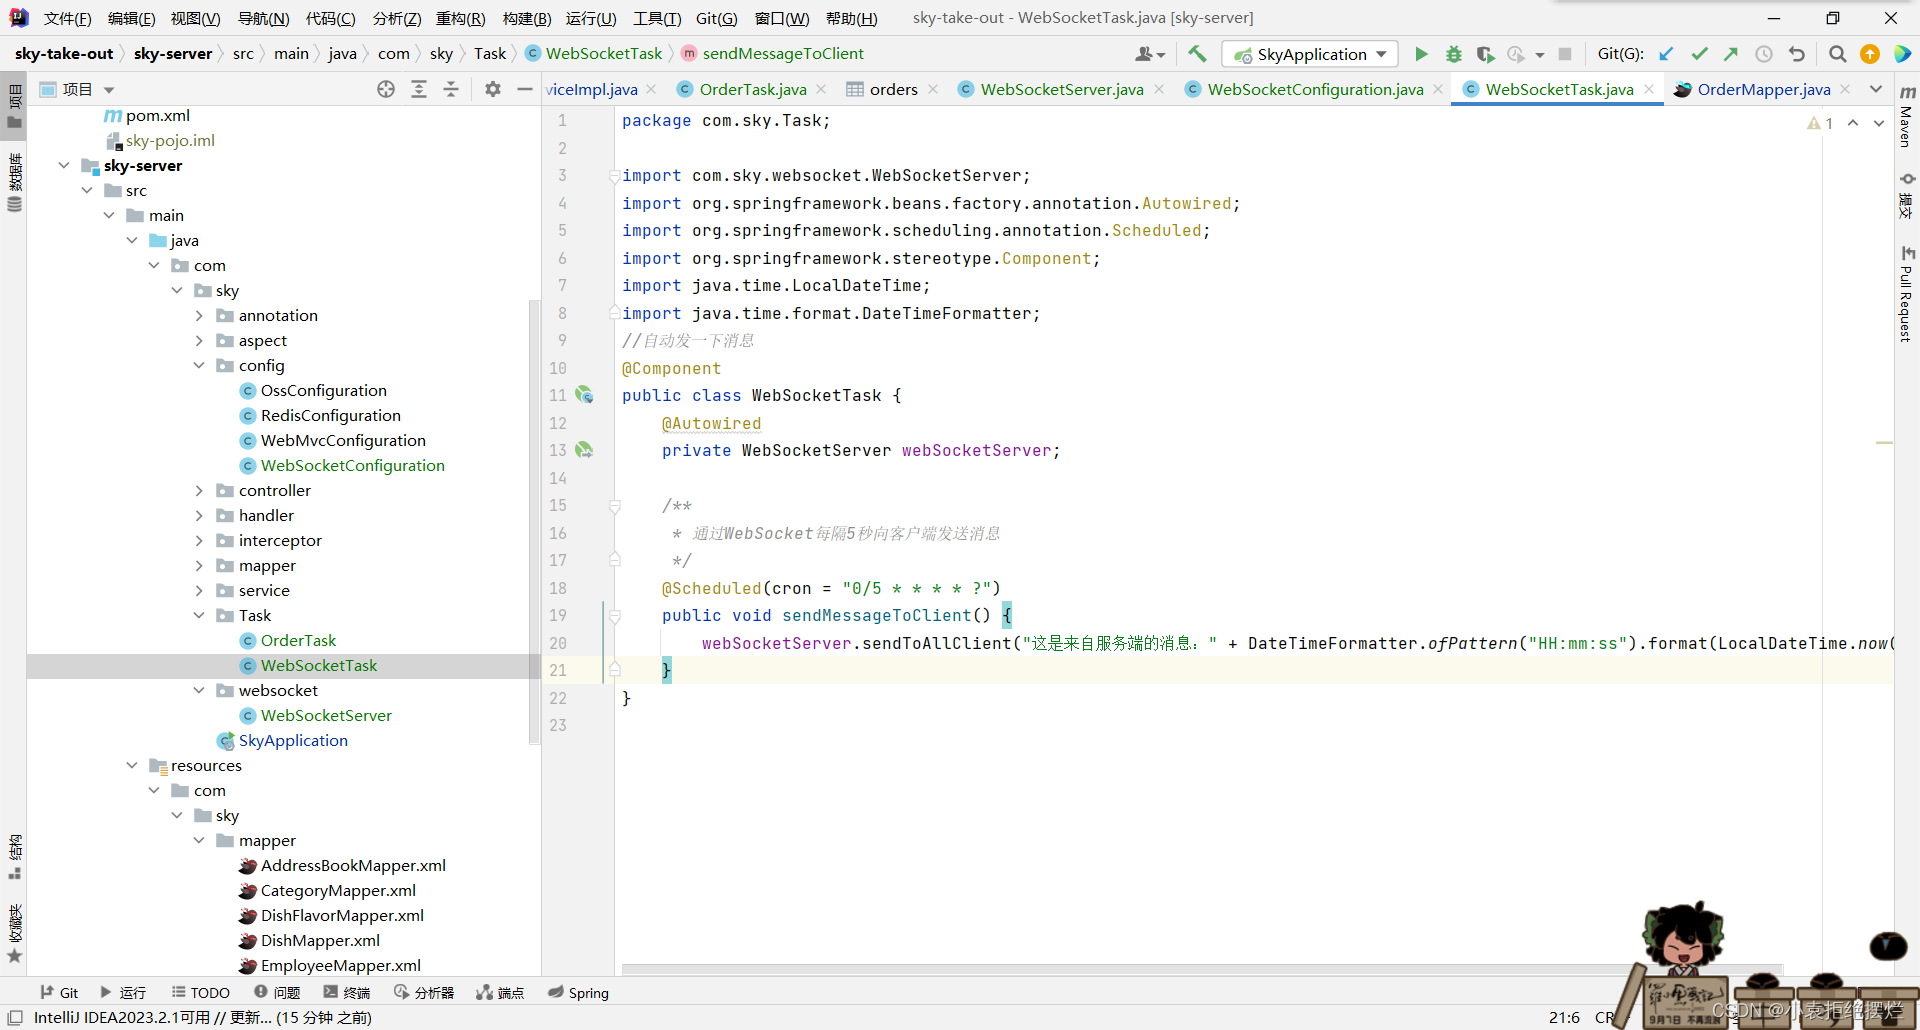
Task: Collapse all nodes in the project tree
Action: (451, 89)
